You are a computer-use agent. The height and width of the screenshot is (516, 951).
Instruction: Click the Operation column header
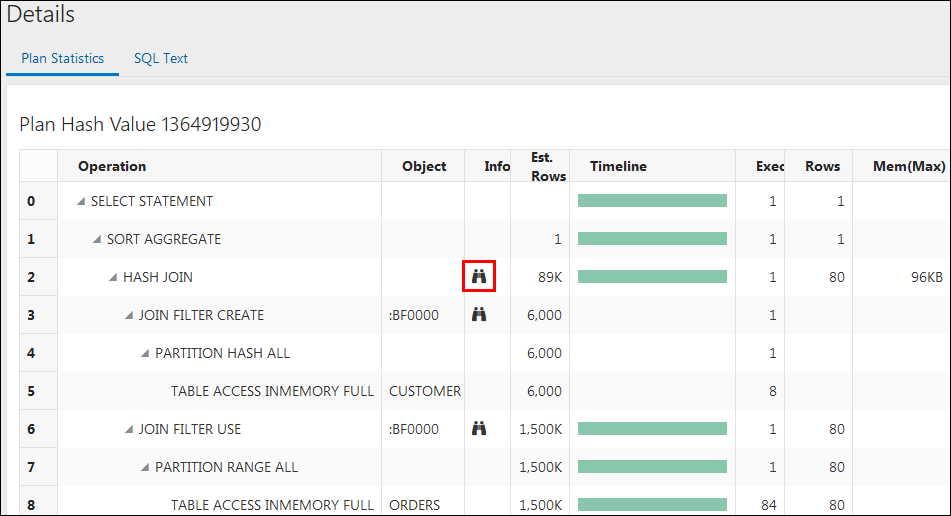pyautogui.click(x=112, y=166)
